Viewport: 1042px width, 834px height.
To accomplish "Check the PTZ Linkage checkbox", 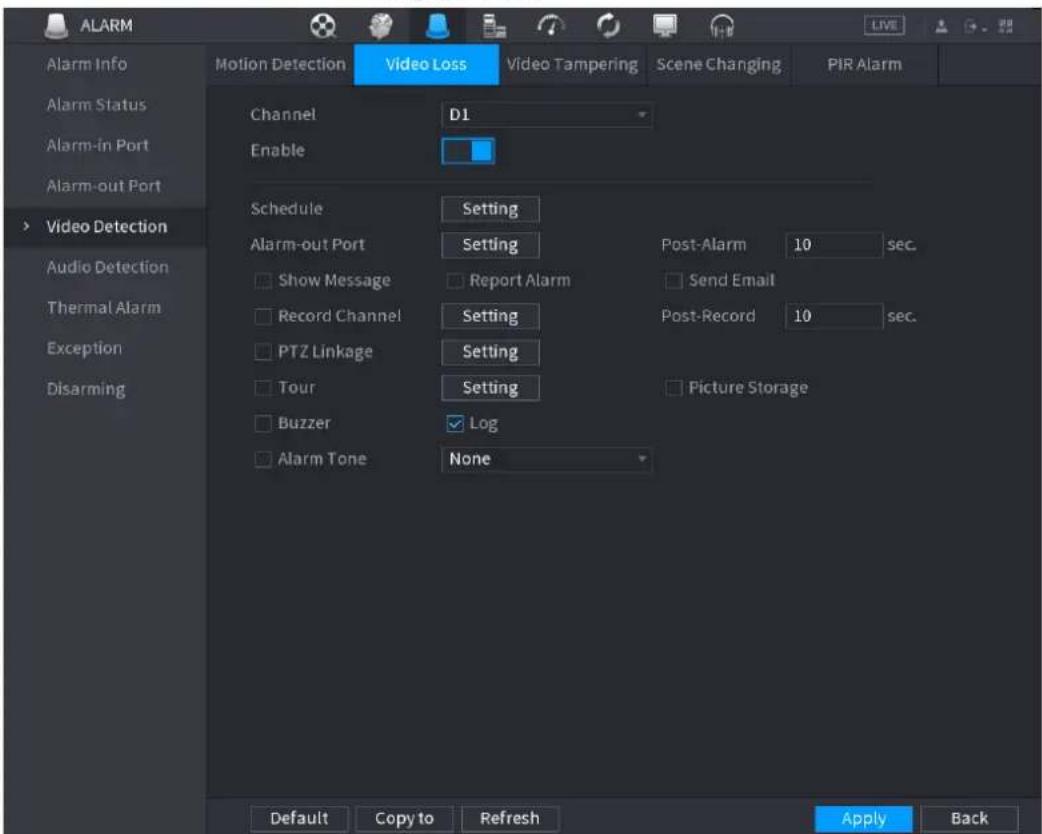I will click(263, 352).
